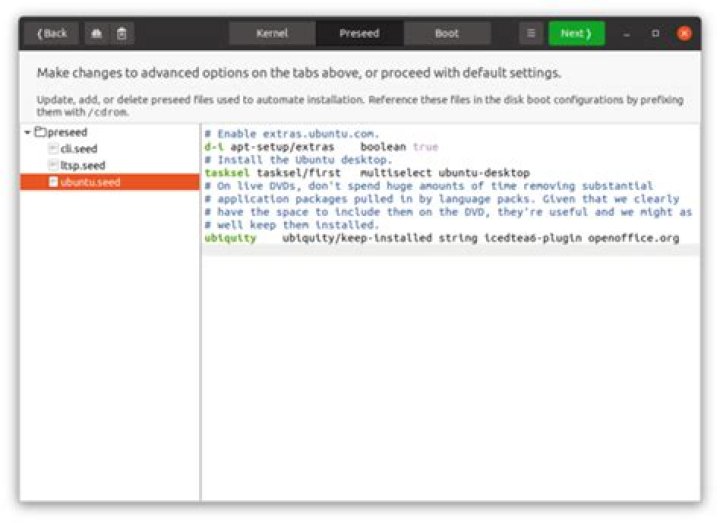Image resolution: width=720 pixels, height=523 pixels.
Task: Click the 'true' value in editor
Action: pos(426,147)
